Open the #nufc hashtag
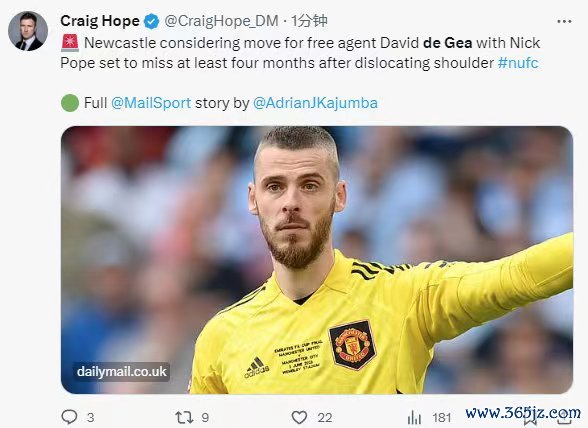This screenshot has height=428, width=588. (518, 63)
